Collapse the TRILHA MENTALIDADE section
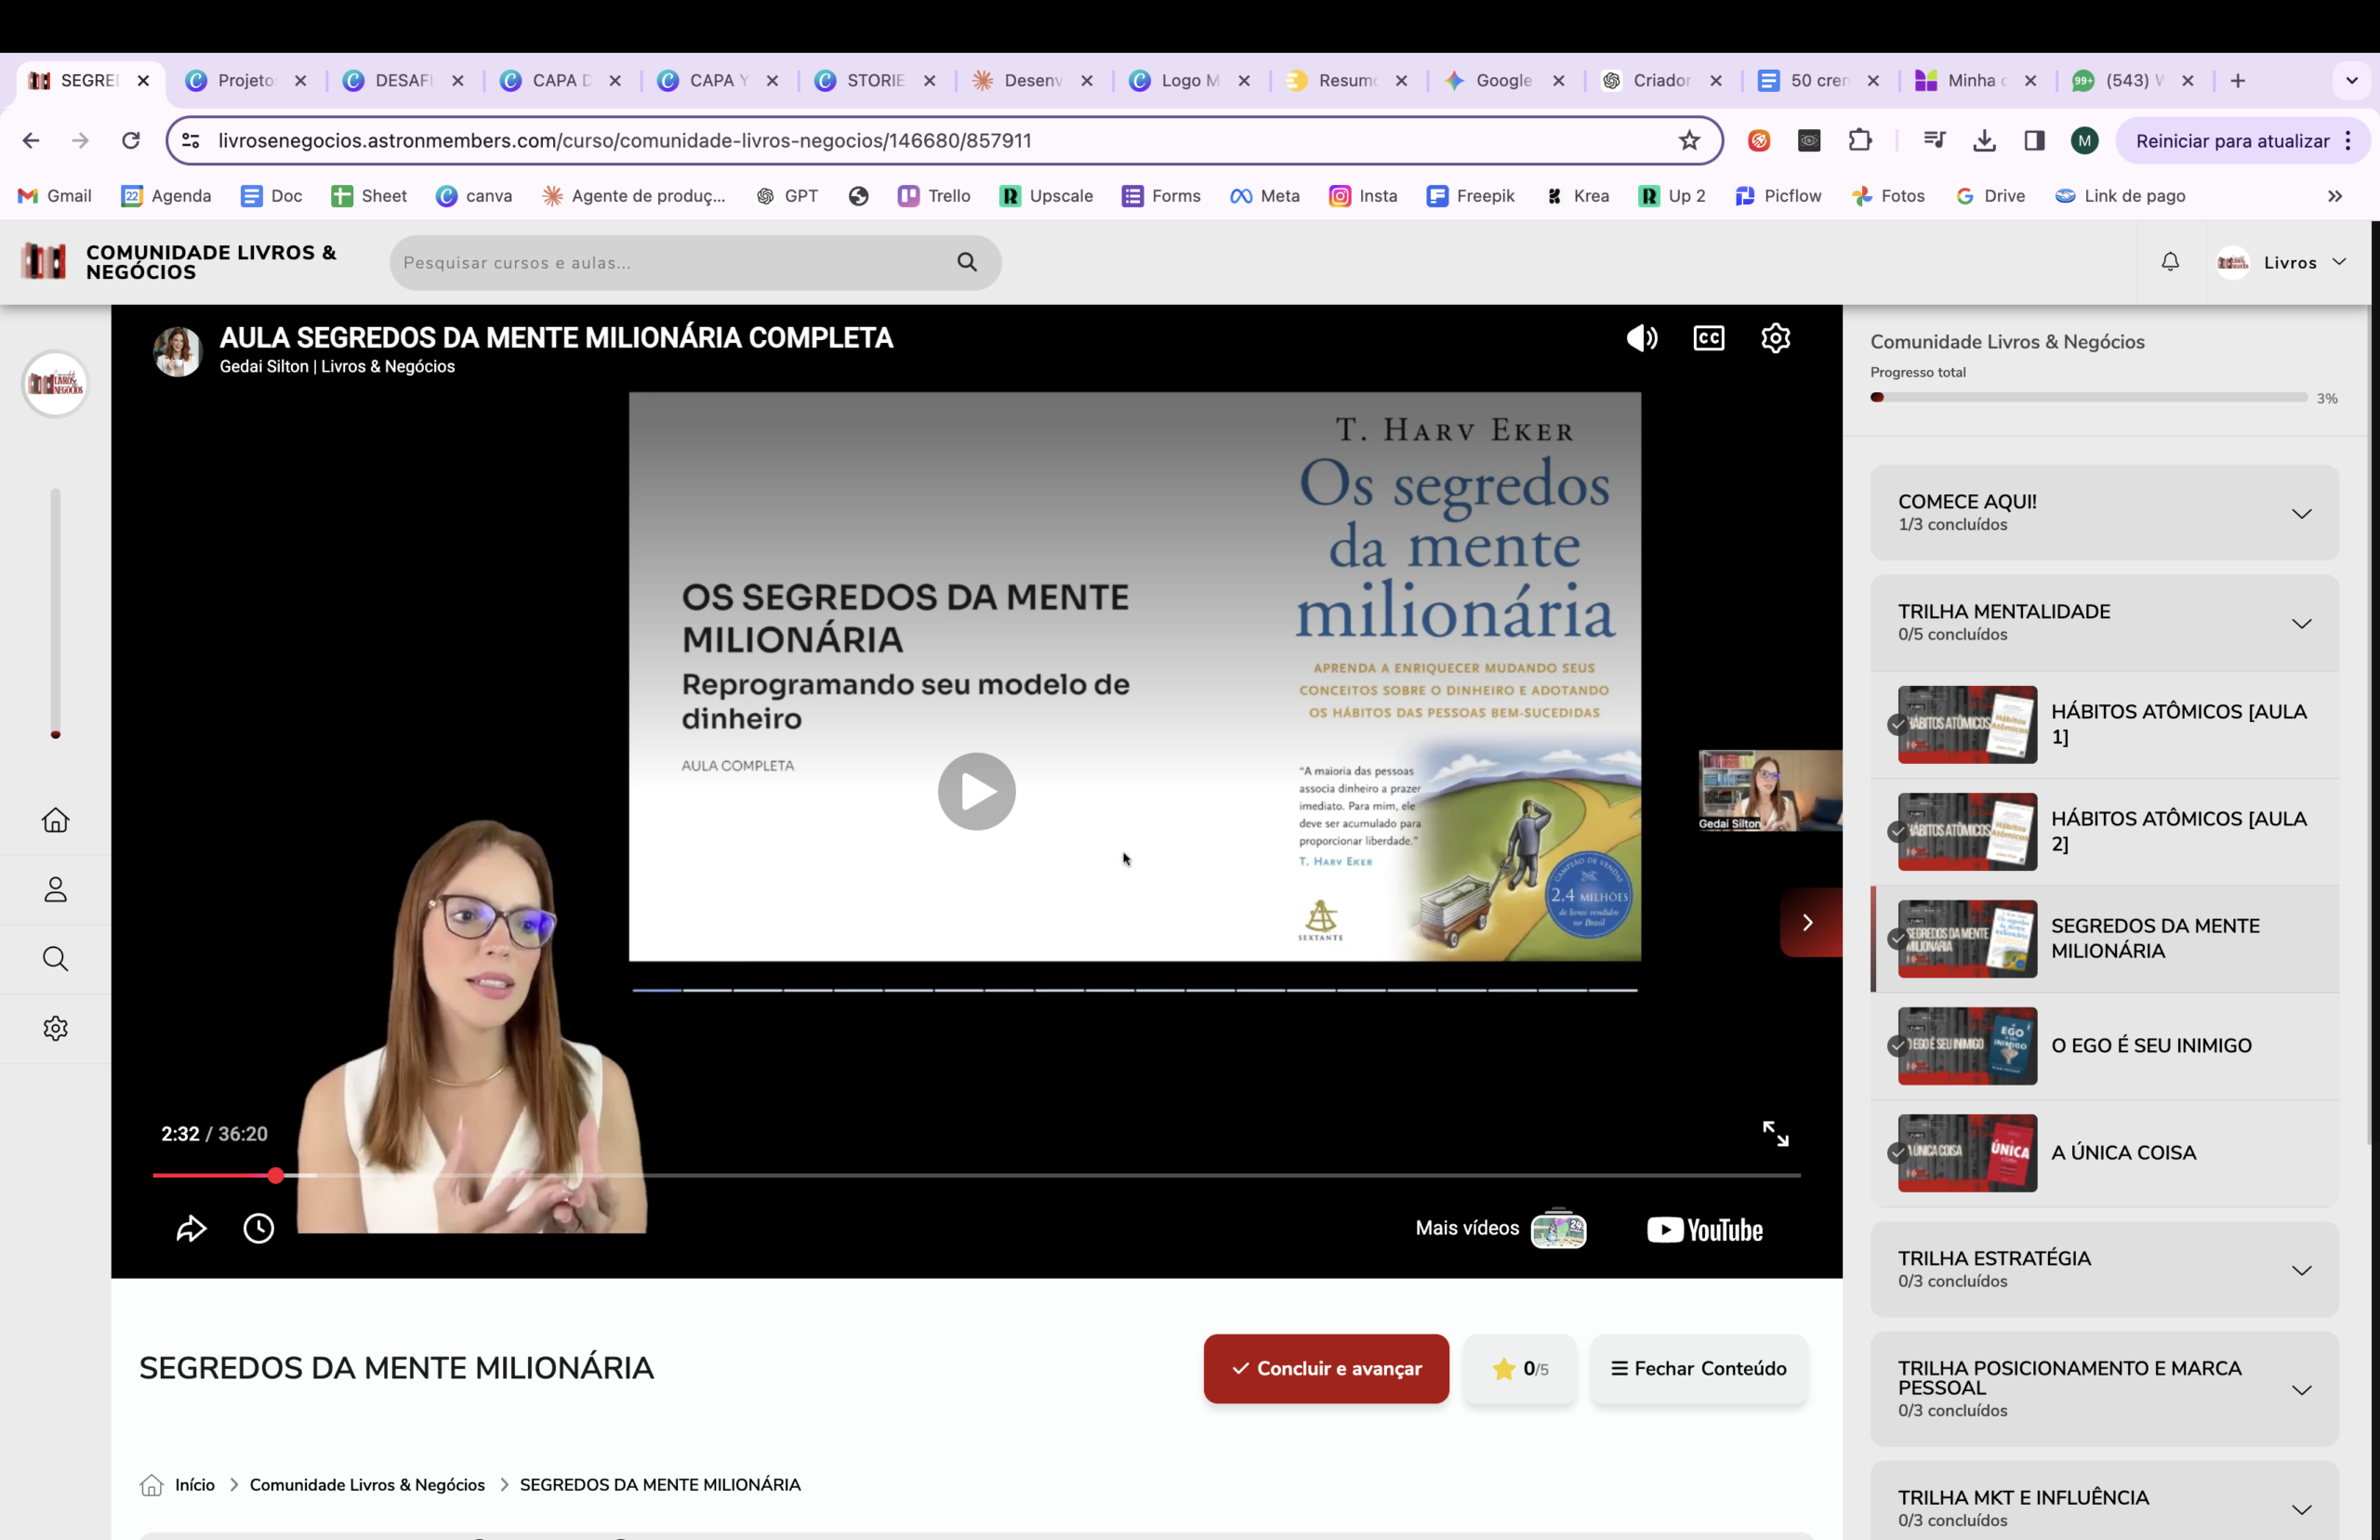This screenshot has height=1540, width=2380. [2103, 622]
